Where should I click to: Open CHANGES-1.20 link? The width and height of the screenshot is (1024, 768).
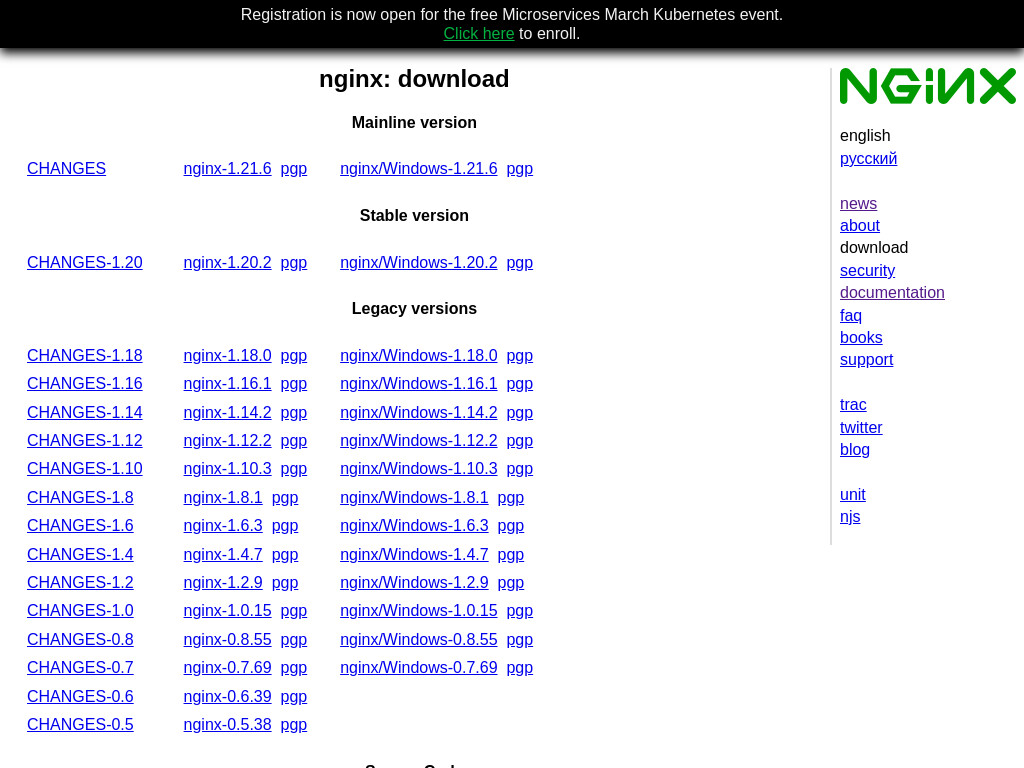[x=84, y=263]
